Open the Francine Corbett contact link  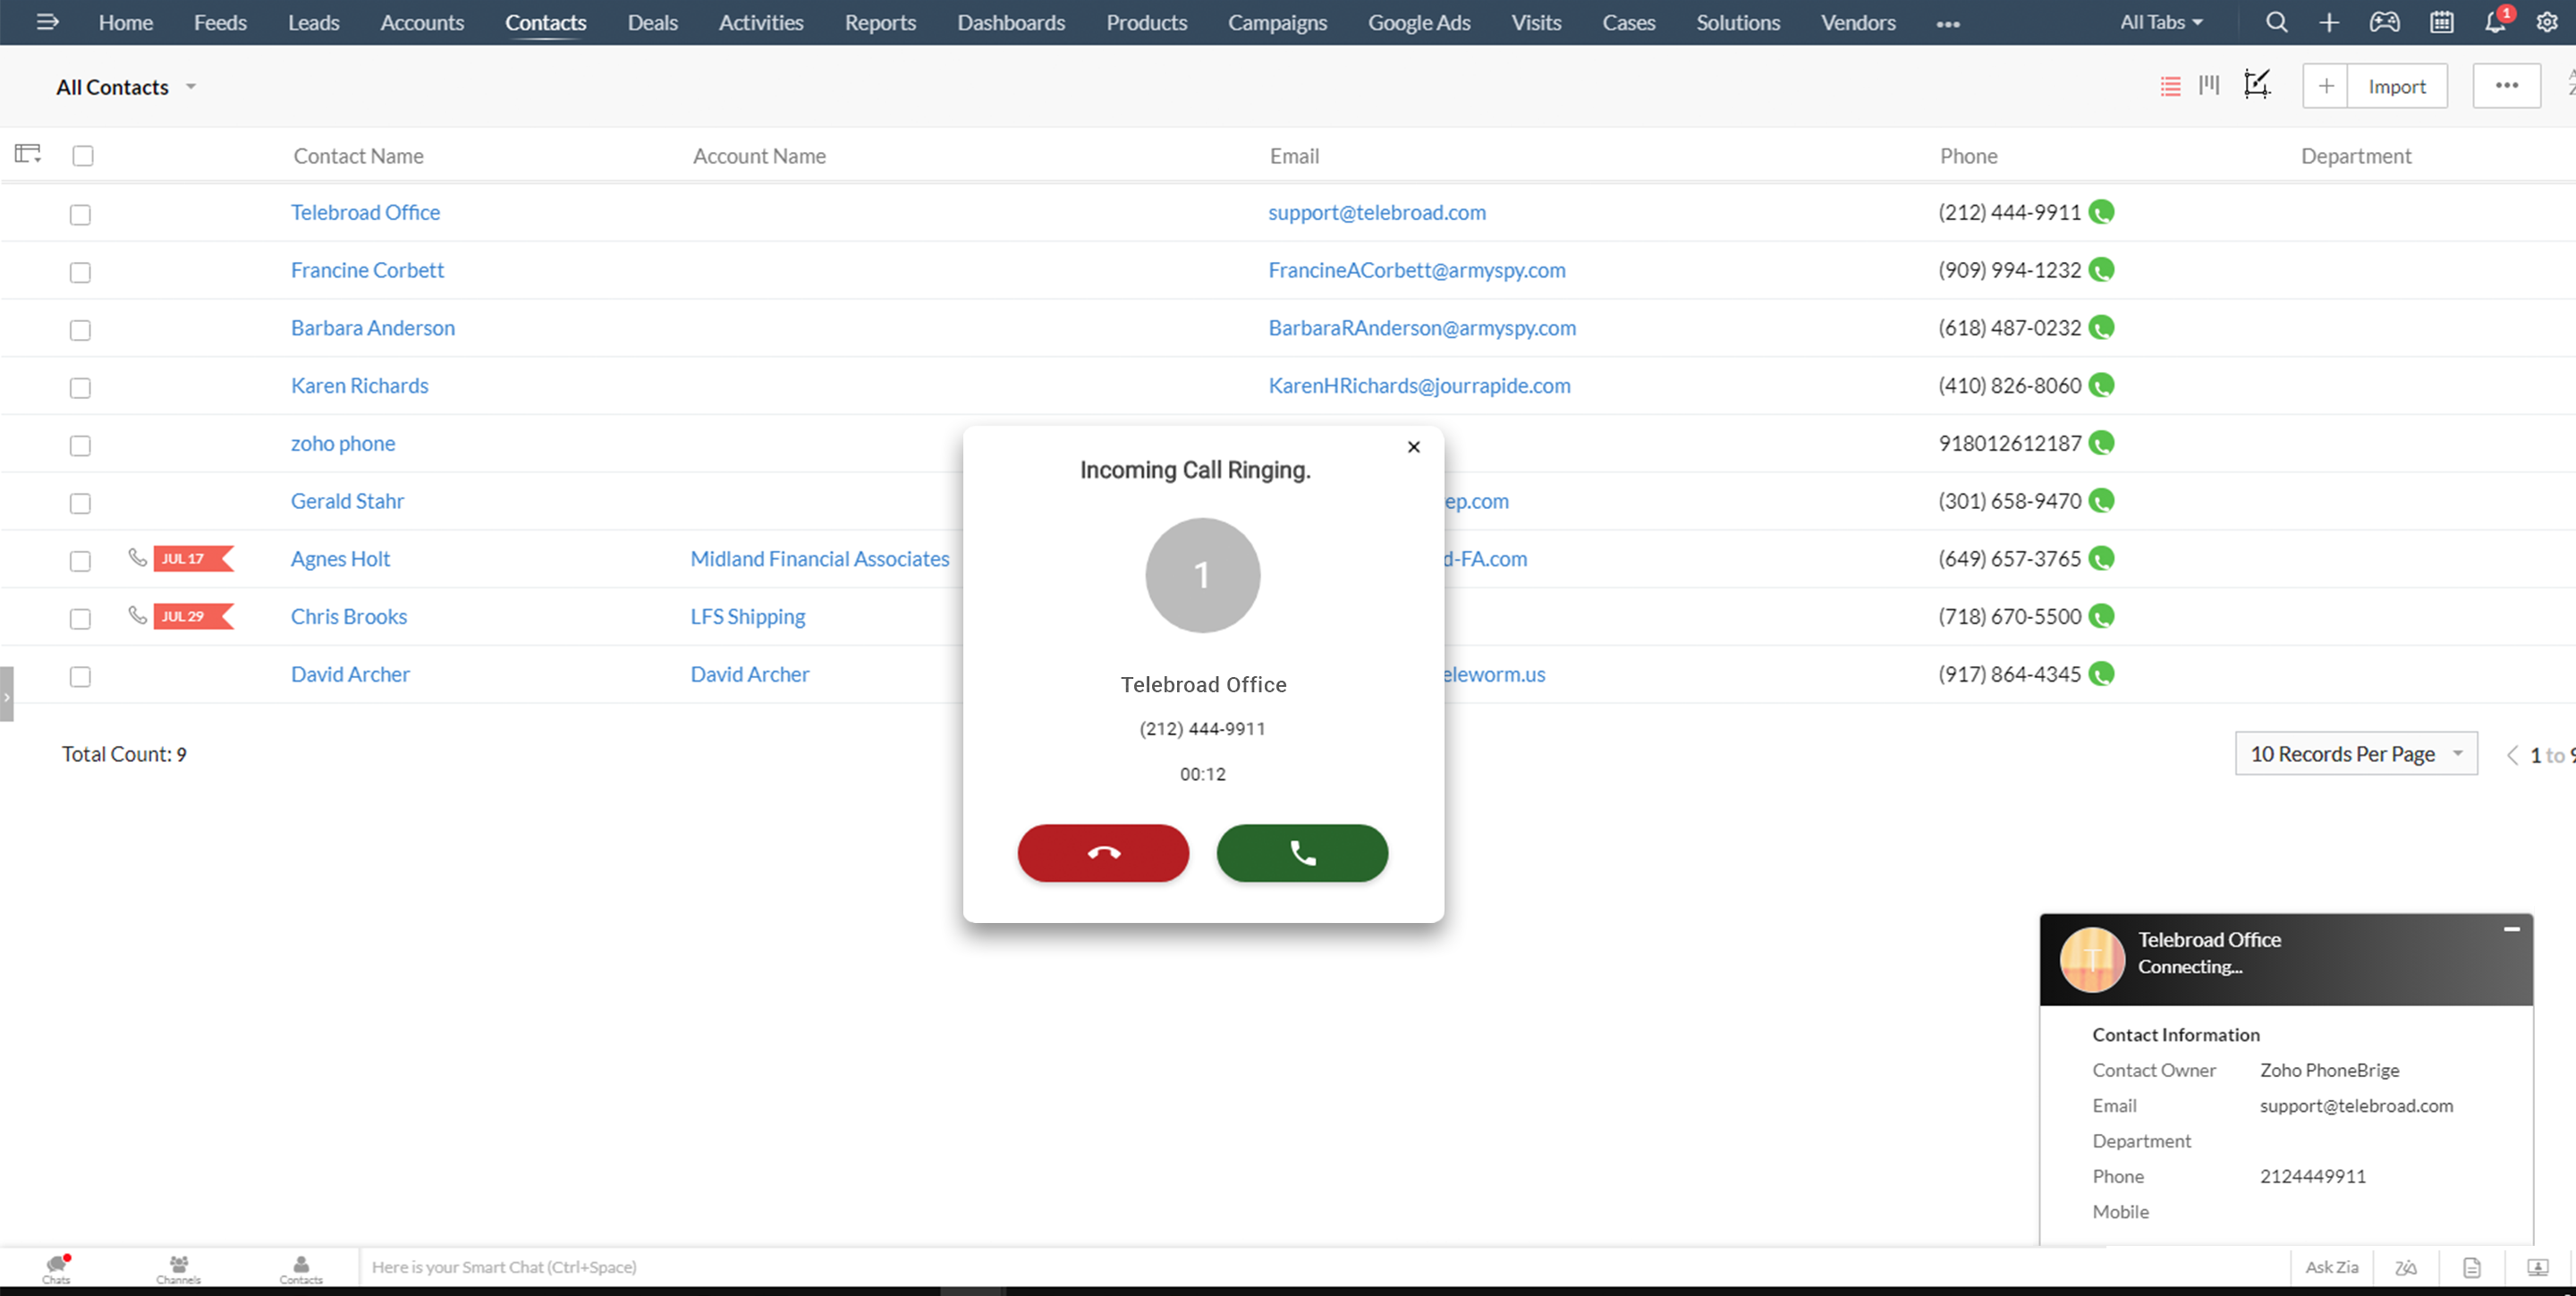tap(367, 270)
